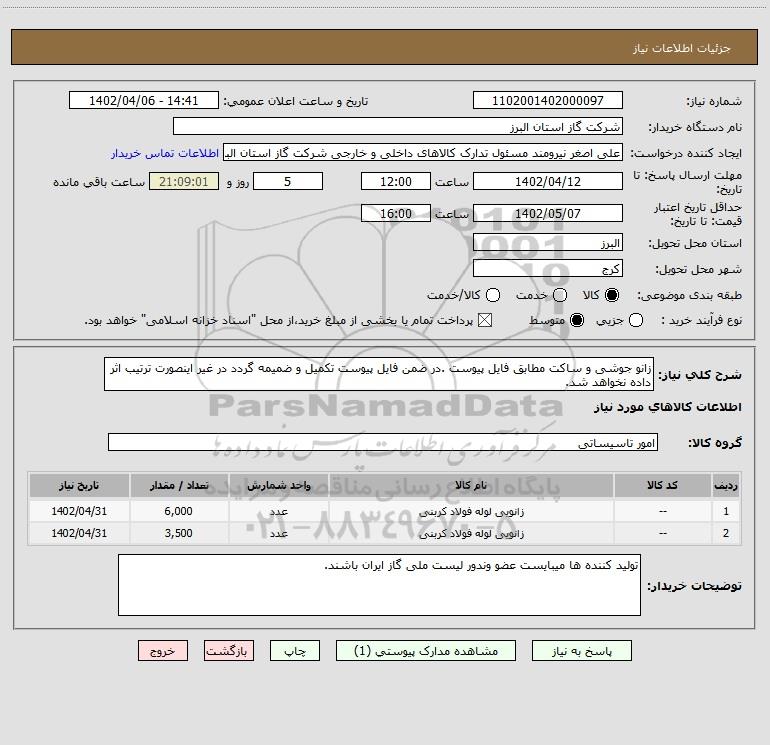Click the remaining time field 21:09:01
This screenshot has width=770, height=745.
(184, 181)
